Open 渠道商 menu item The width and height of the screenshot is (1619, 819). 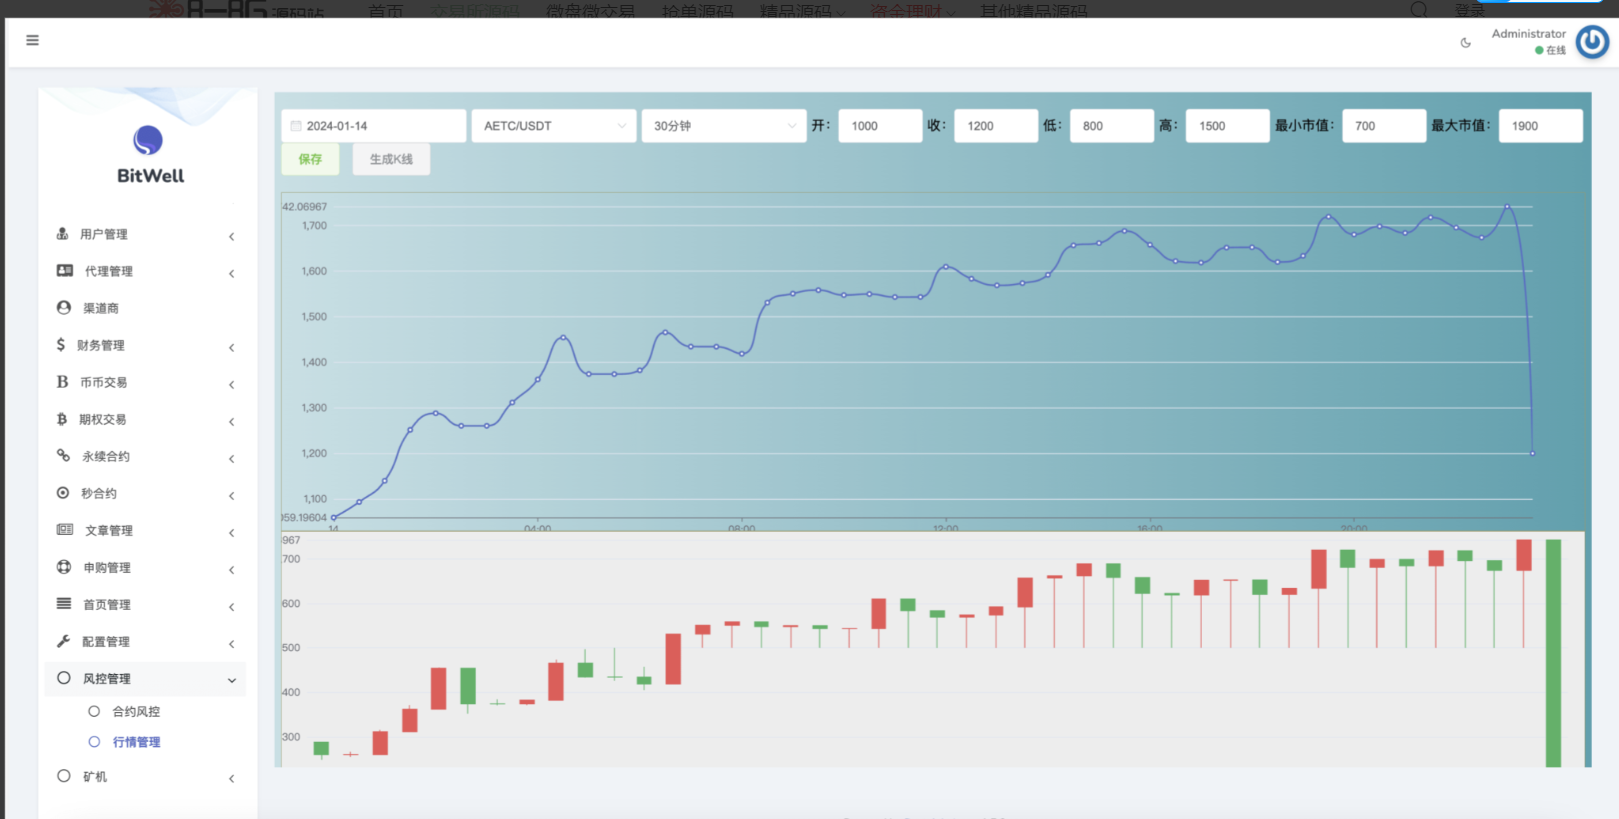tap(101, 308)
